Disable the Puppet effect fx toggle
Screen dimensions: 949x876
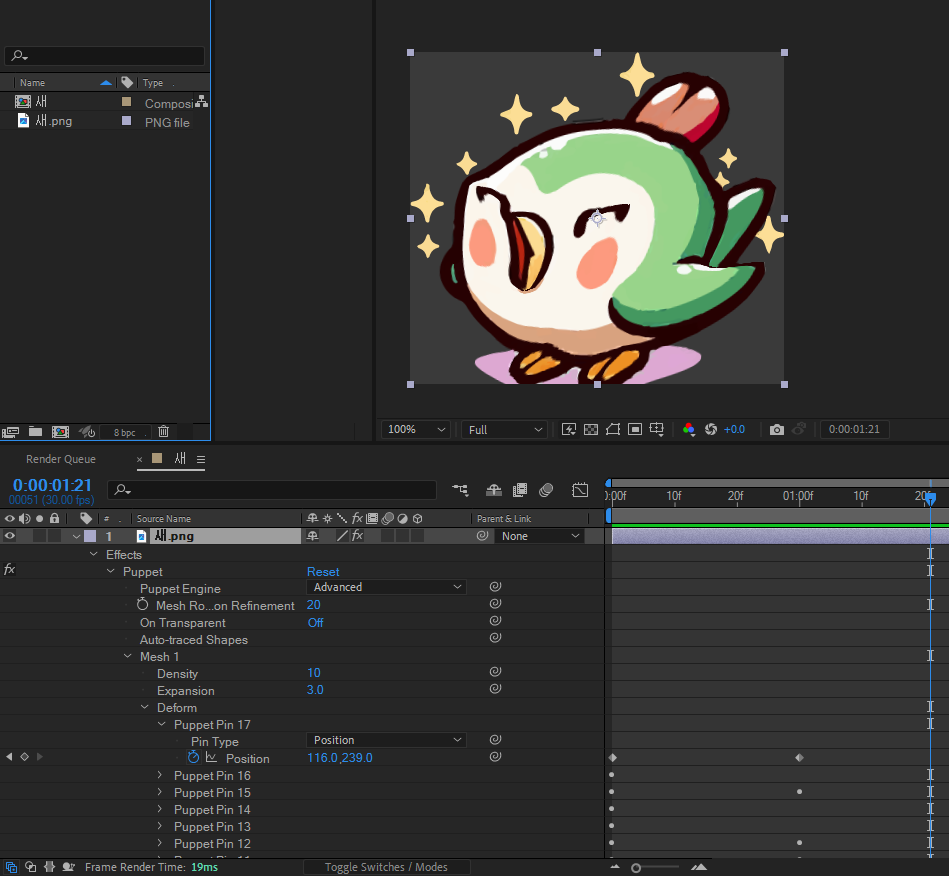pyautogui.click(x=9, y=570)
